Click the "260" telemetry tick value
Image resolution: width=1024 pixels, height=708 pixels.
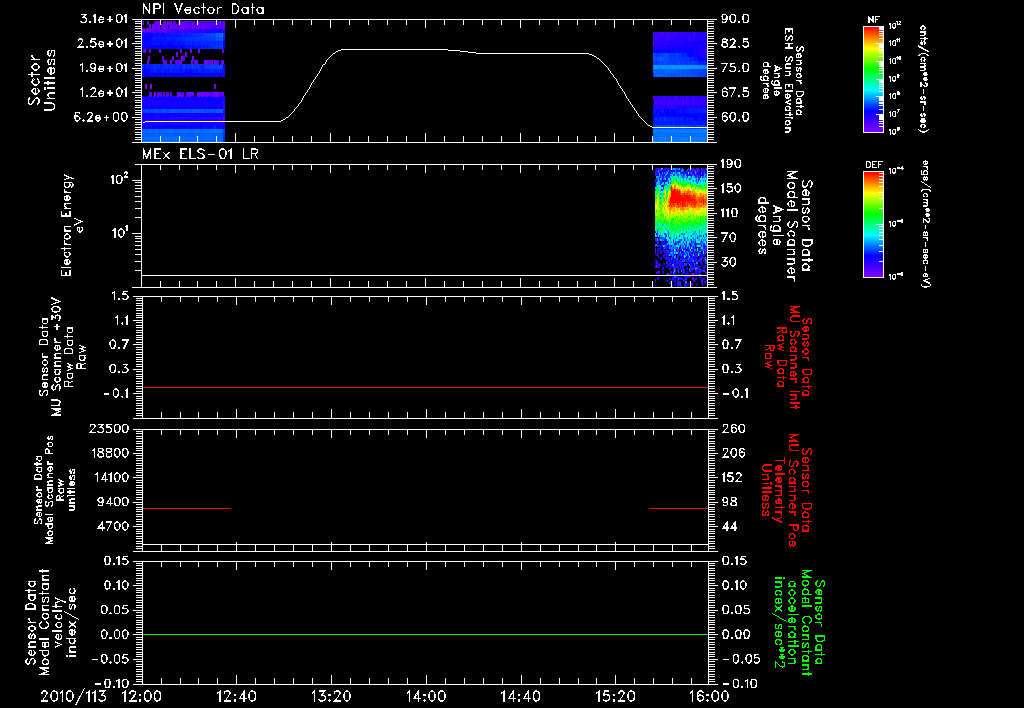coord(733,429)
